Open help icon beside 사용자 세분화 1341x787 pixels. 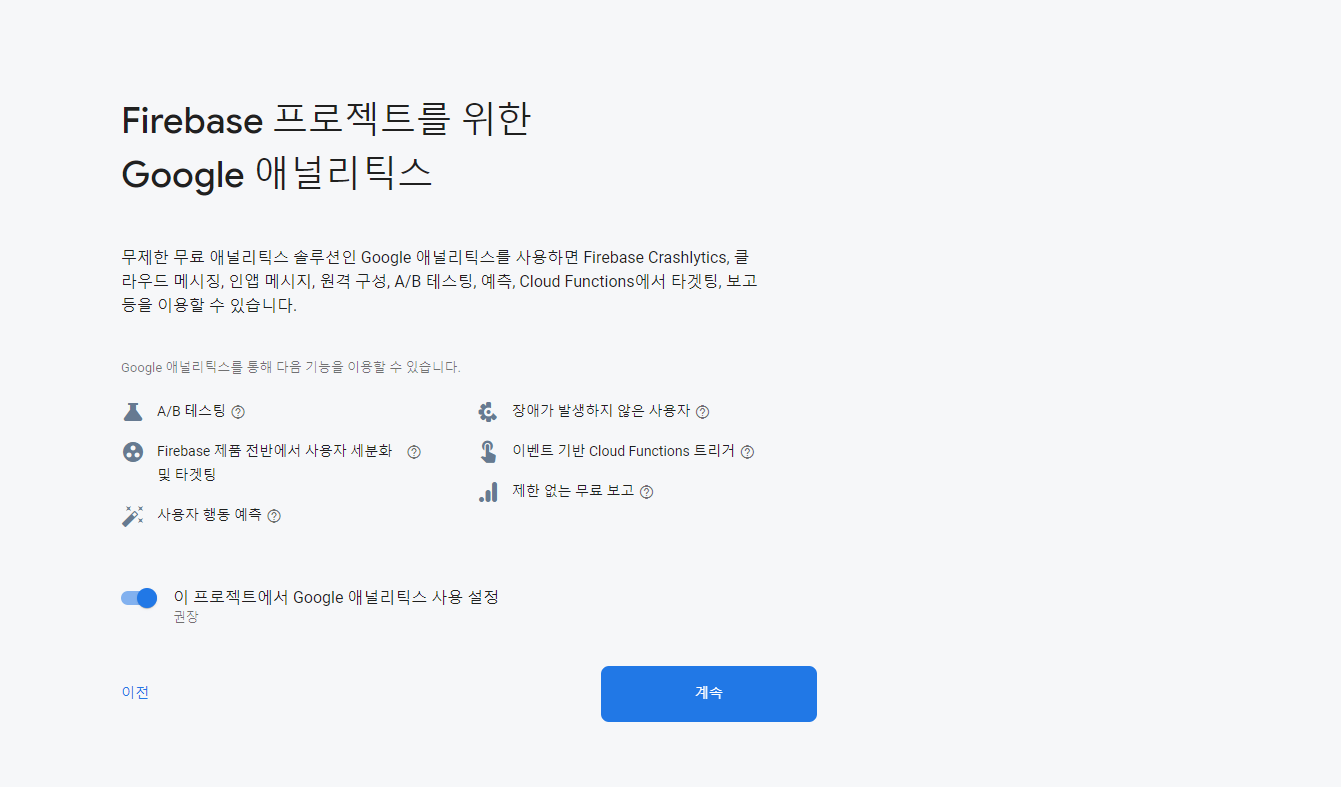[414, 452]
